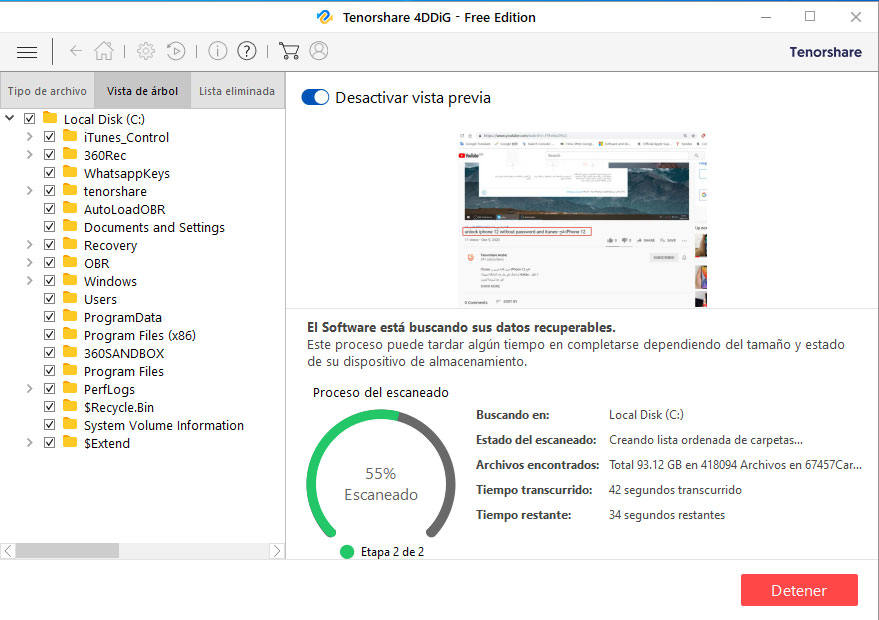
Task: Open help question mark icon
Action: [247, 51]
